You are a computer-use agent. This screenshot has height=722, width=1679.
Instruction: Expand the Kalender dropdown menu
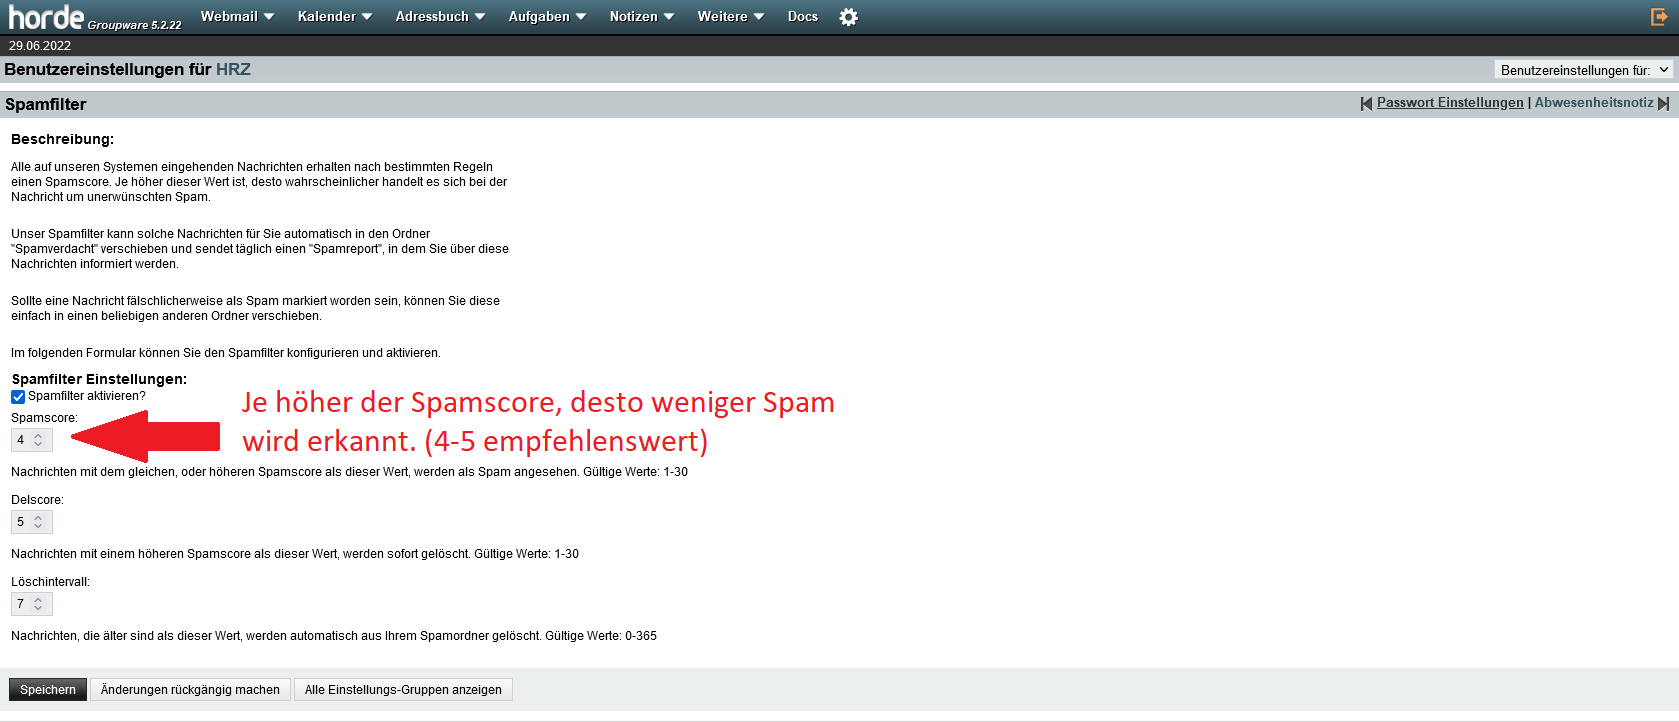click(334, 17)
